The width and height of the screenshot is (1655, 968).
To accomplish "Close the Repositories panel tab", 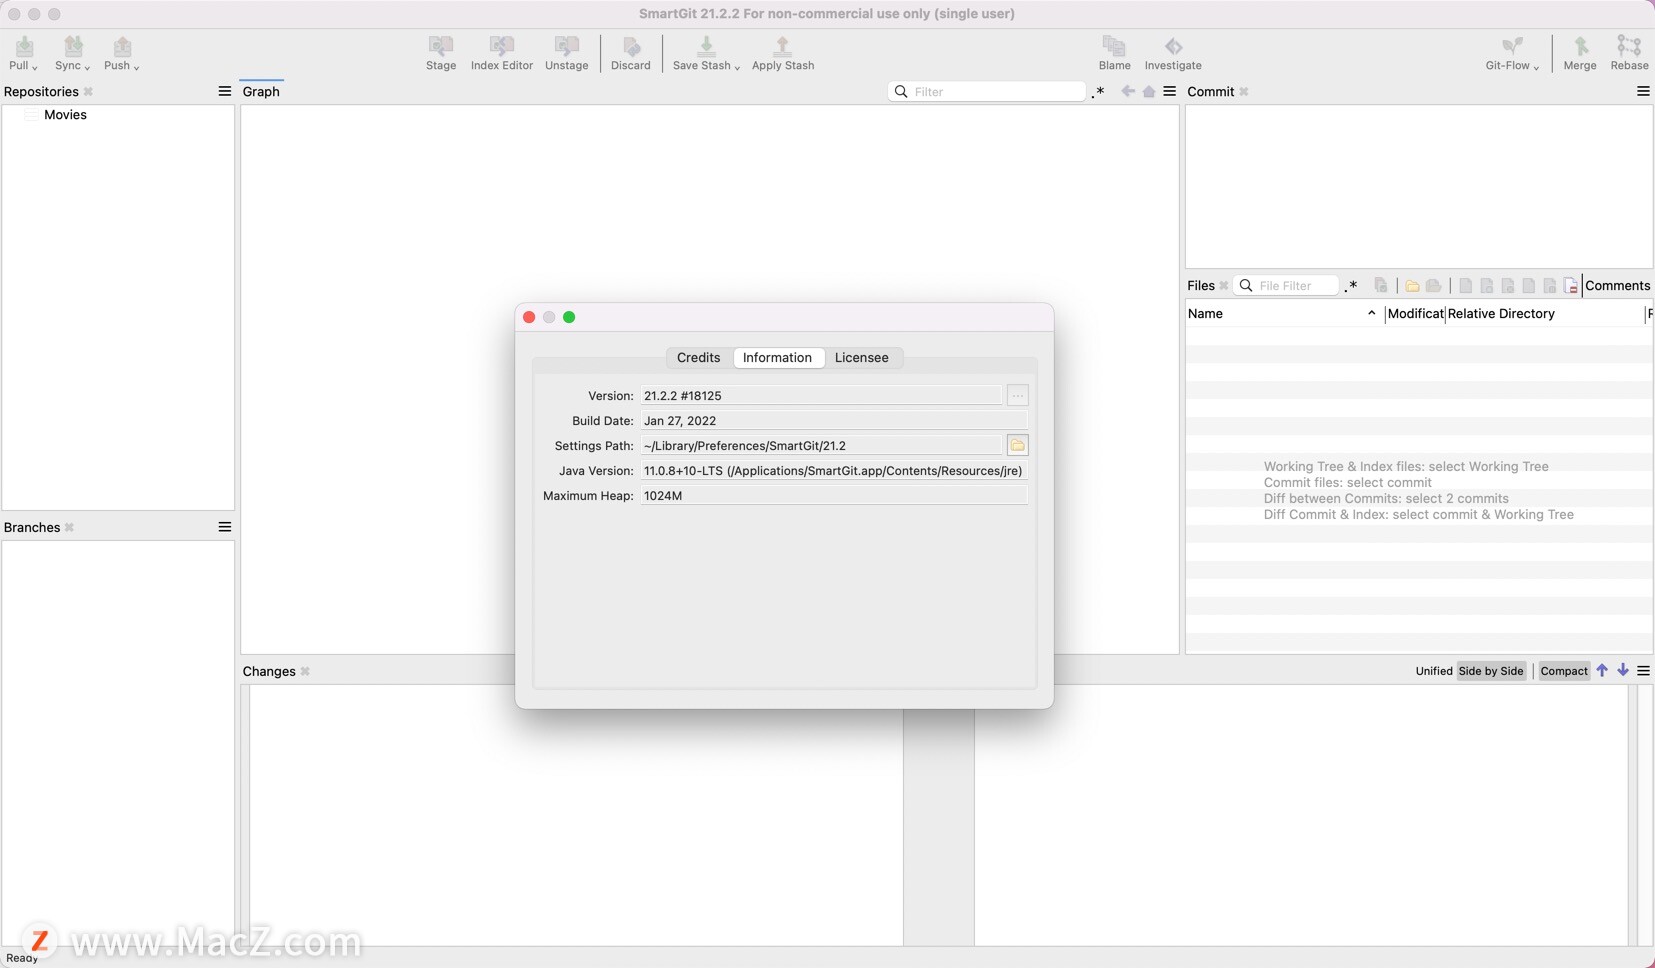I will pos(88,92).
